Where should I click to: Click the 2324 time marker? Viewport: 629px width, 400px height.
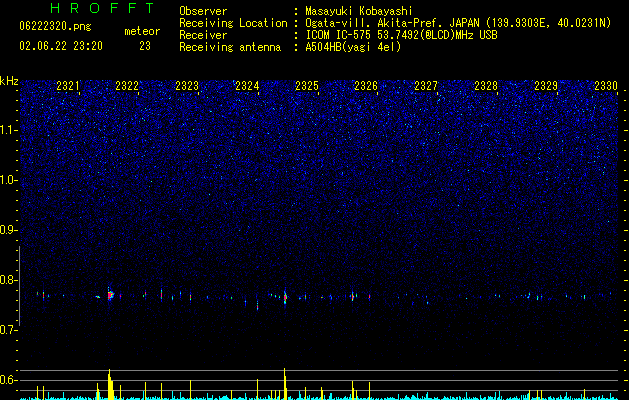247,86
